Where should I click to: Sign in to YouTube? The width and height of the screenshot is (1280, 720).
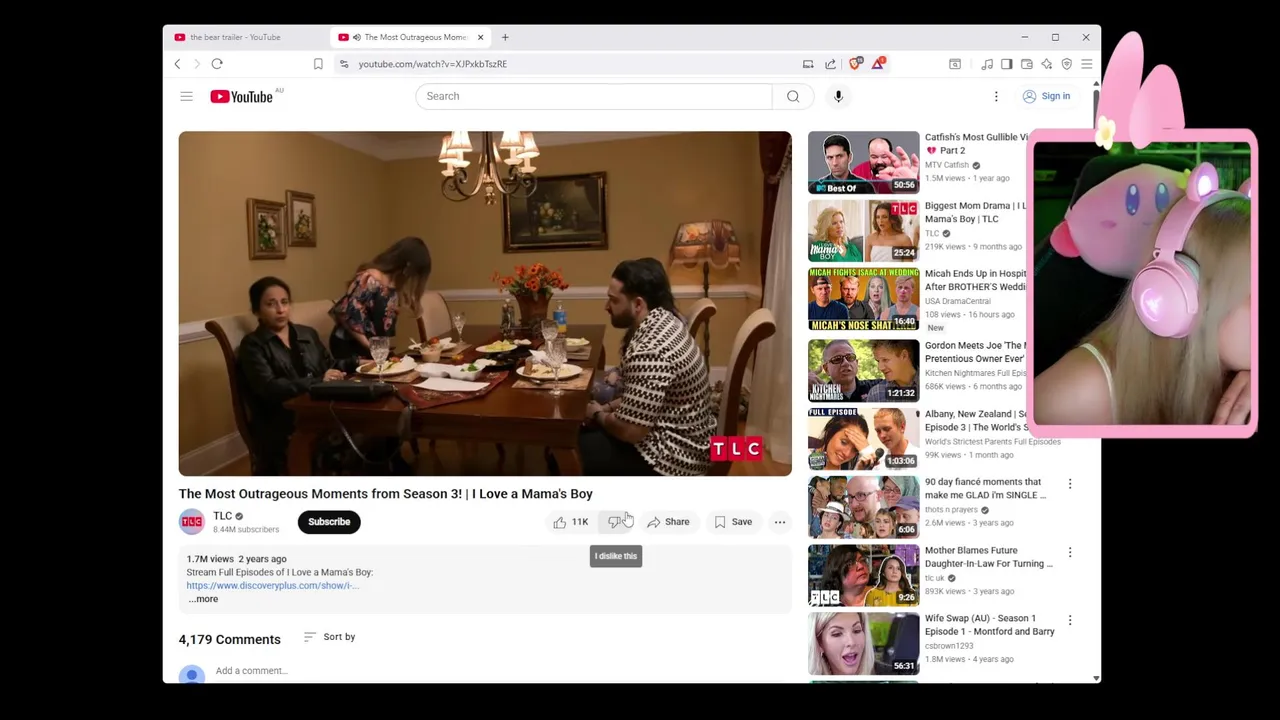pyautogui.click(x=1046, y=96)
